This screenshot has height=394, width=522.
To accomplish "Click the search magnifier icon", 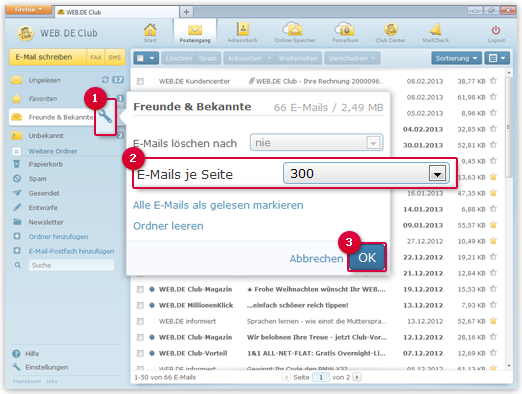I will pos(17,265).
